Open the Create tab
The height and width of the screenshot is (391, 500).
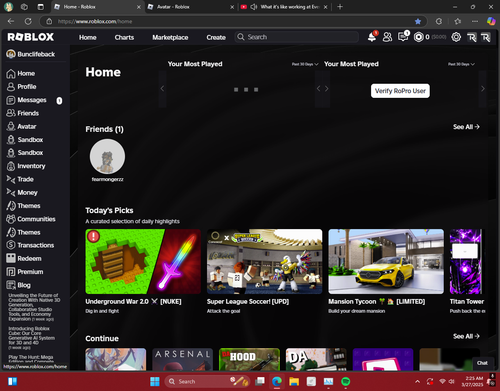tap(216, 37)
